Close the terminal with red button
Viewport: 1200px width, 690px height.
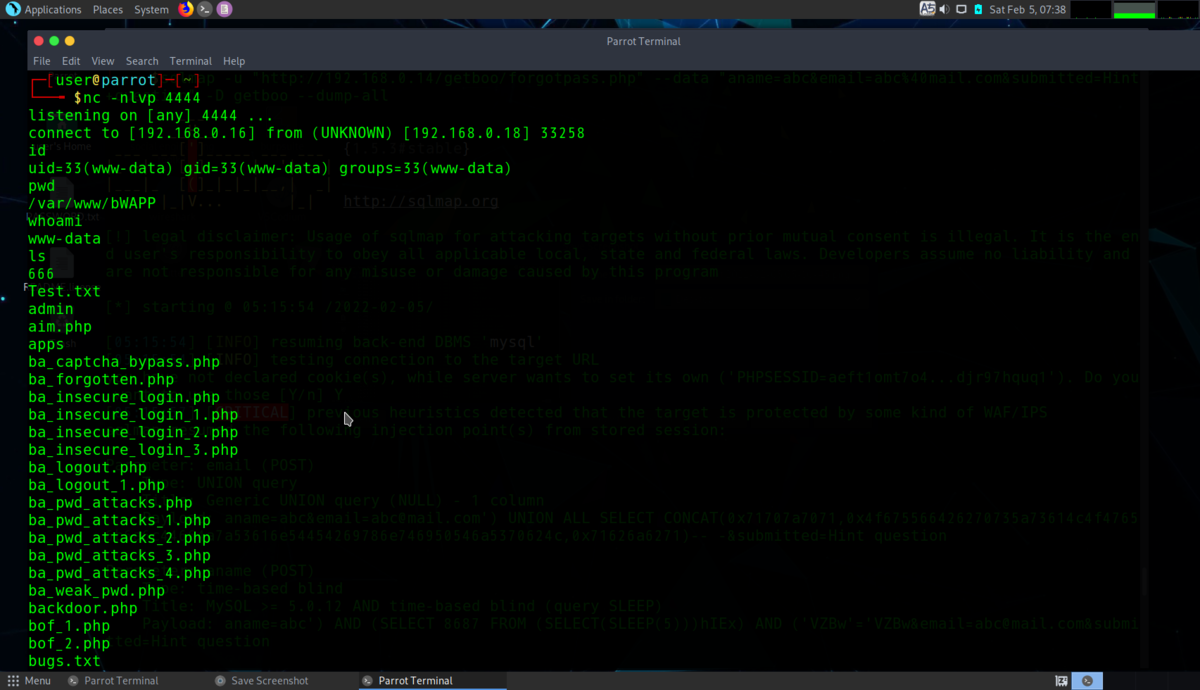tap(39, 41)
